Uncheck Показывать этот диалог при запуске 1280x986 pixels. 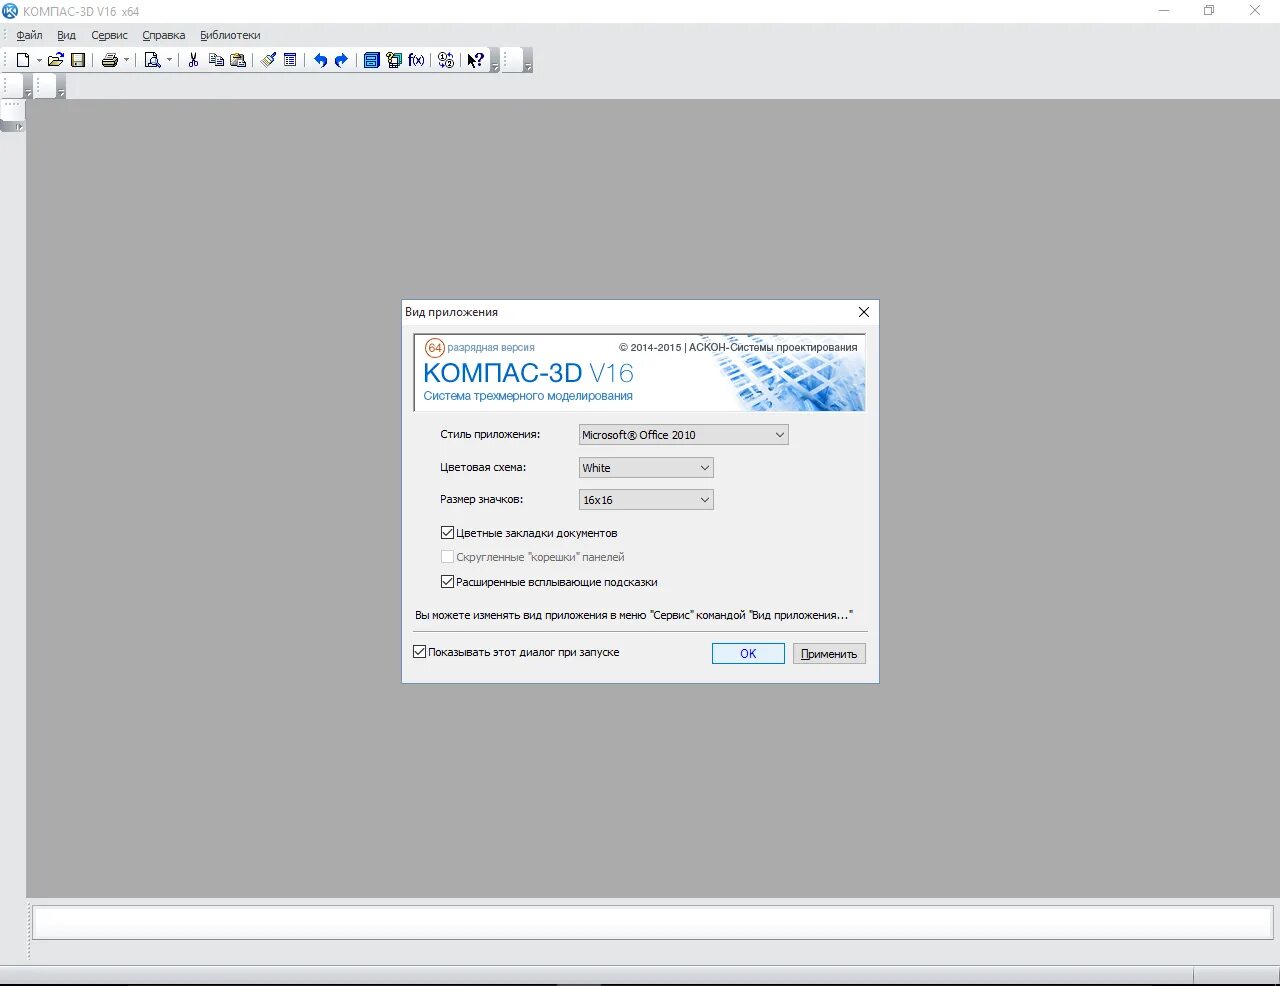(x=419, y=652)
